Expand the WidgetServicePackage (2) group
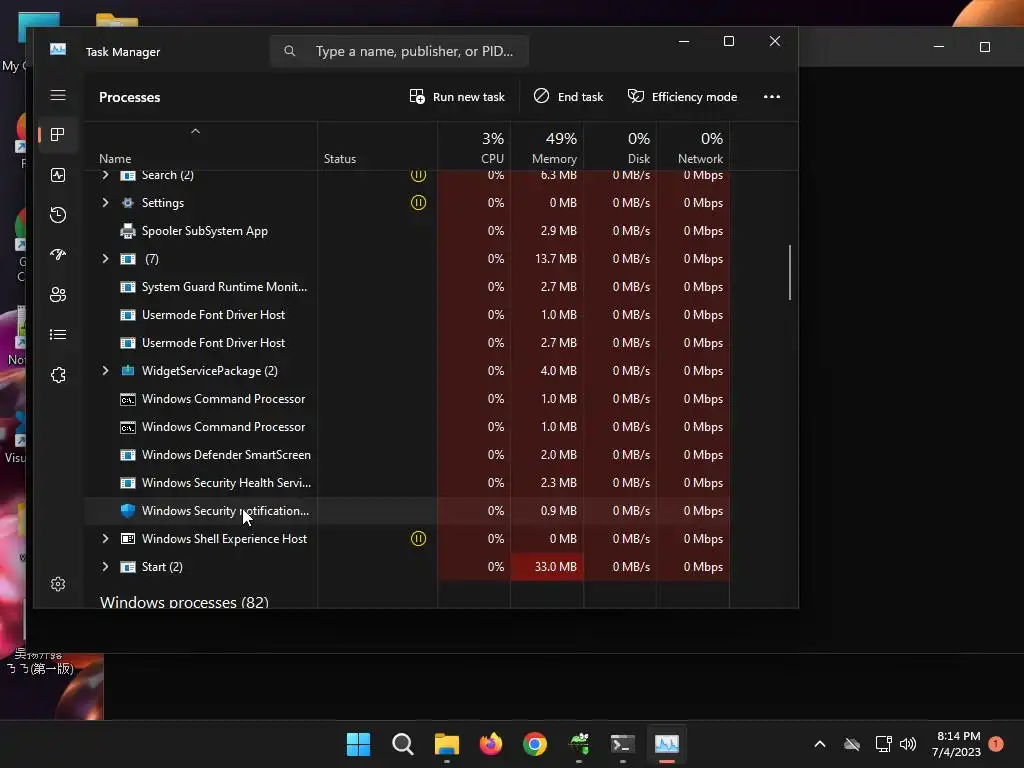Screen dimensions: 1024x768 (105, 370)
